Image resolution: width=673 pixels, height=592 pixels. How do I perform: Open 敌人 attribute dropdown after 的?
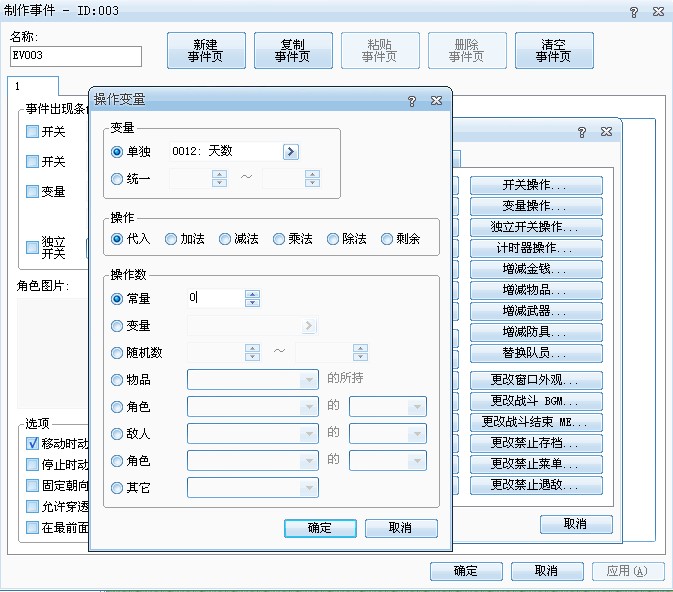388,434
